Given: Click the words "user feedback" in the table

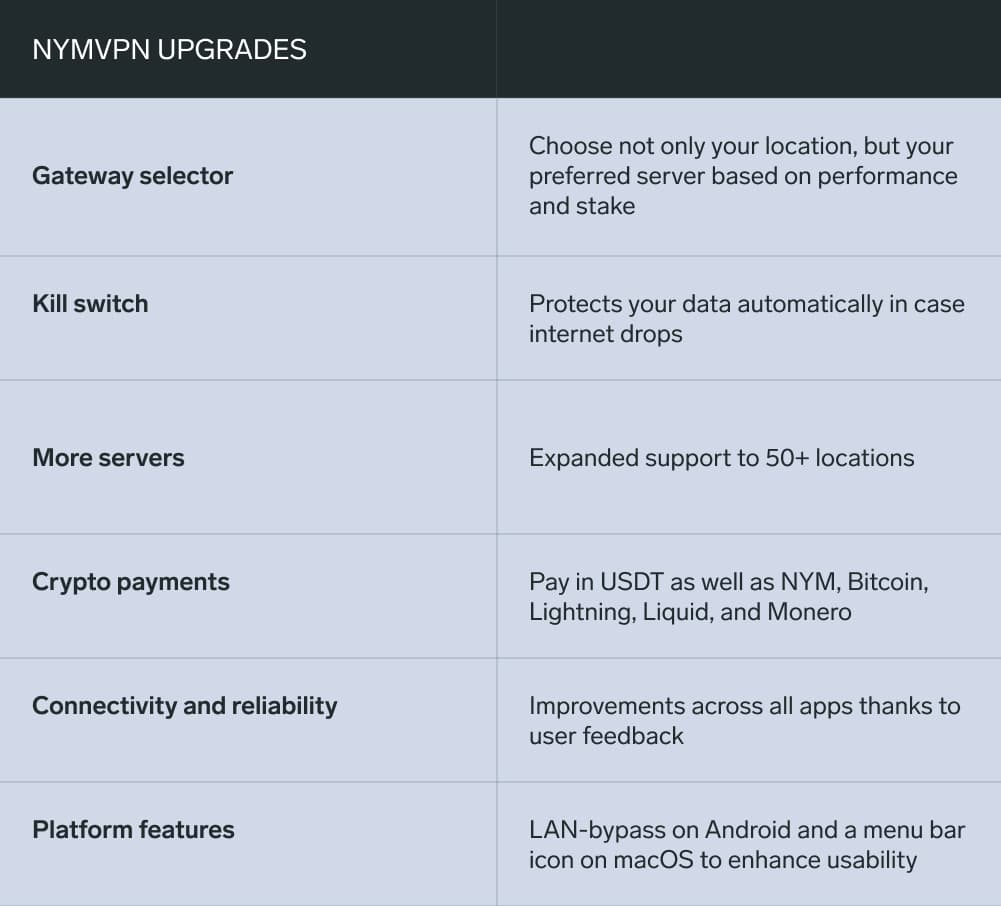Looking at the screenshot, I should point(606,736).
